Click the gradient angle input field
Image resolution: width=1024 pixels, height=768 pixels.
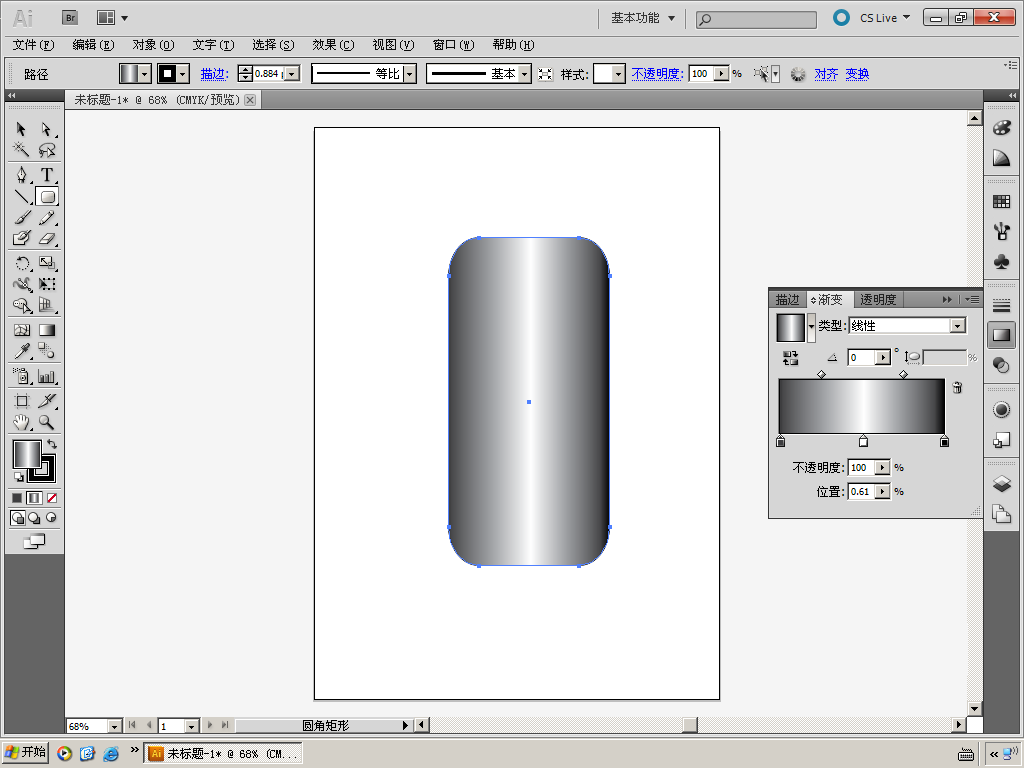[860, 357]
